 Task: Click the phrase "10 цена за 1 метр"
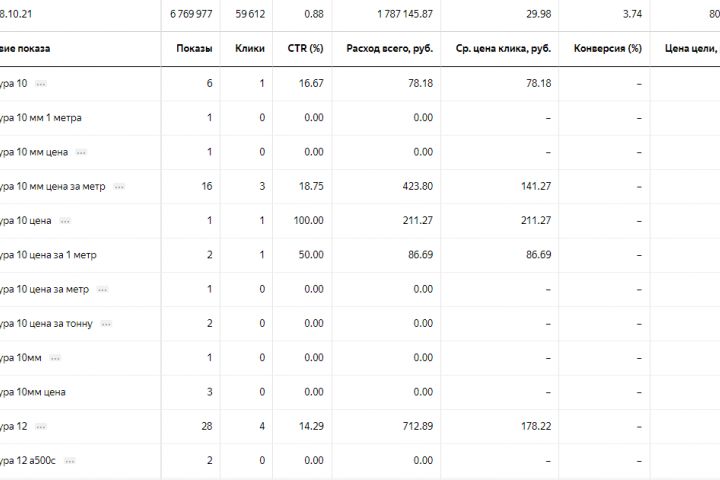click(49, 255)
